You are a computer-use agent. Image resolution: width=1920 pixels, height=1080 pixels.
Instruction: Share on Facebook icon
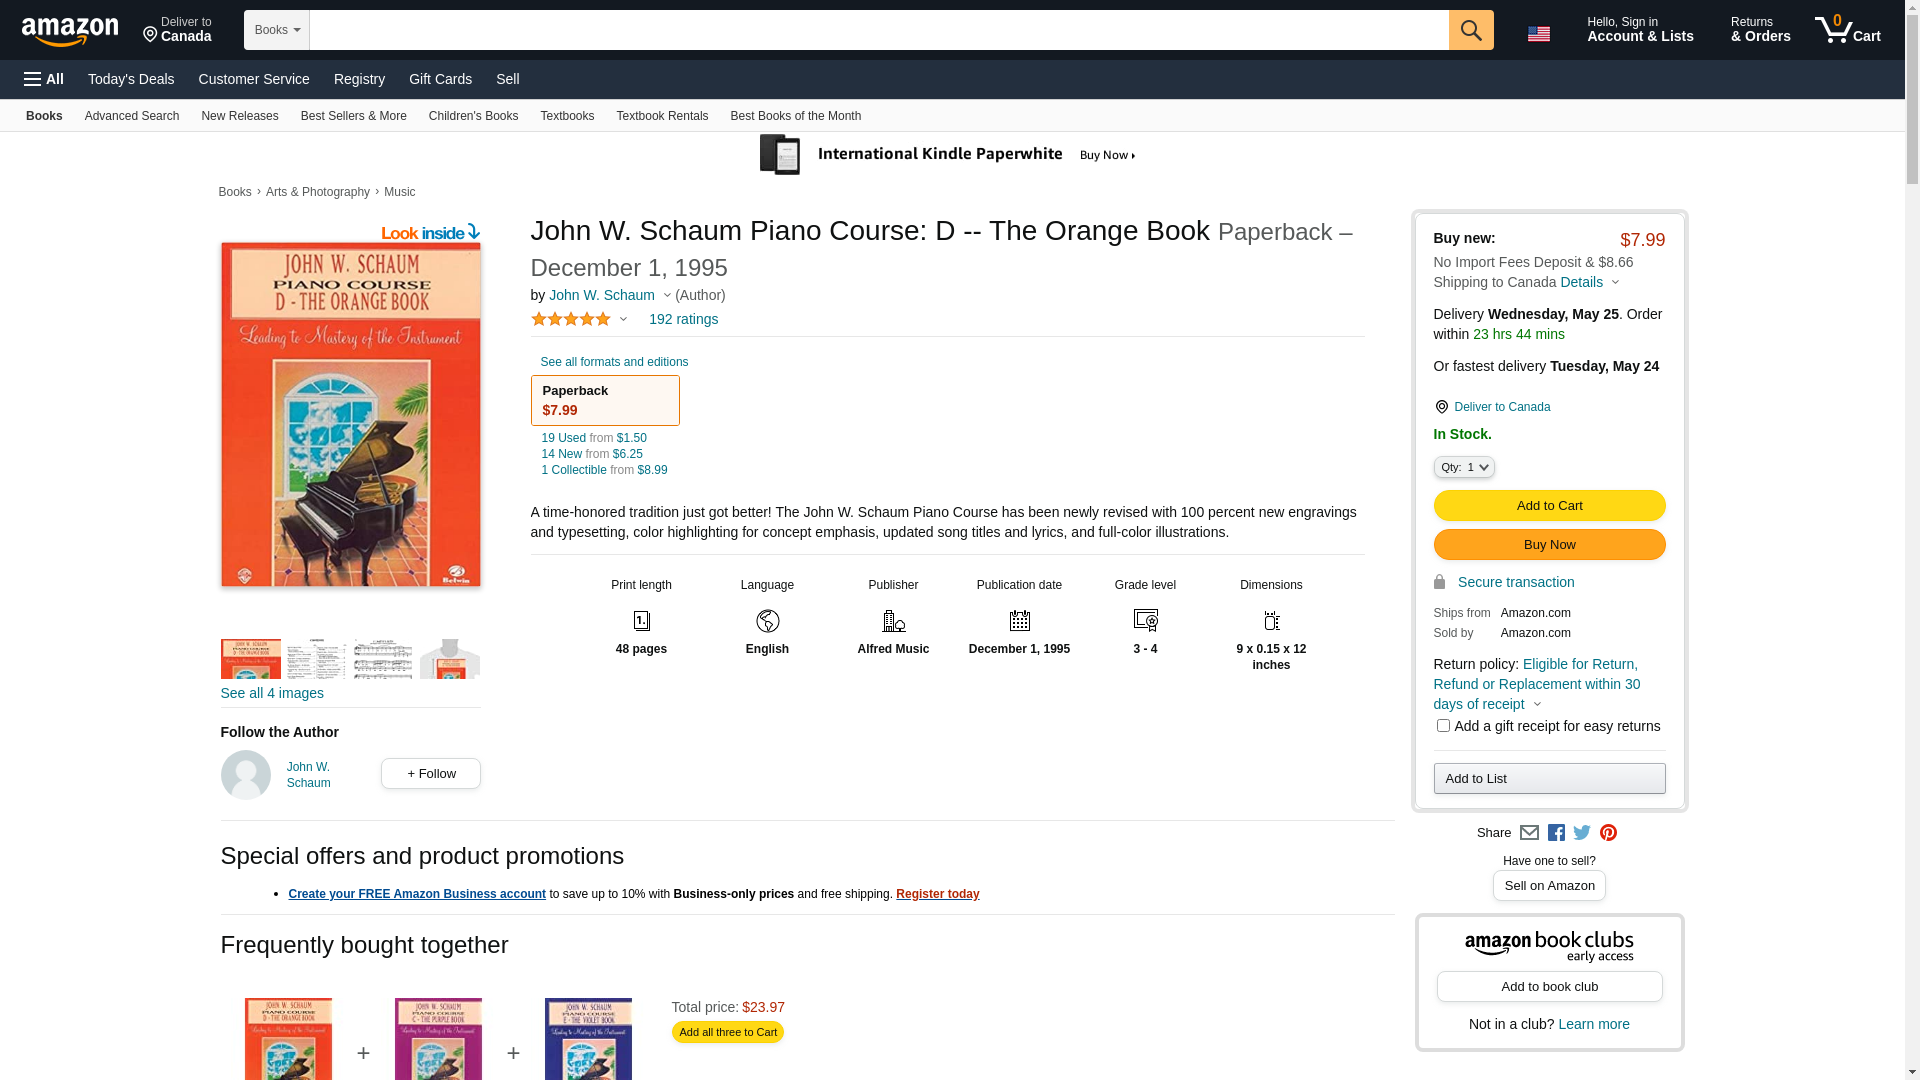[1556, 833]
